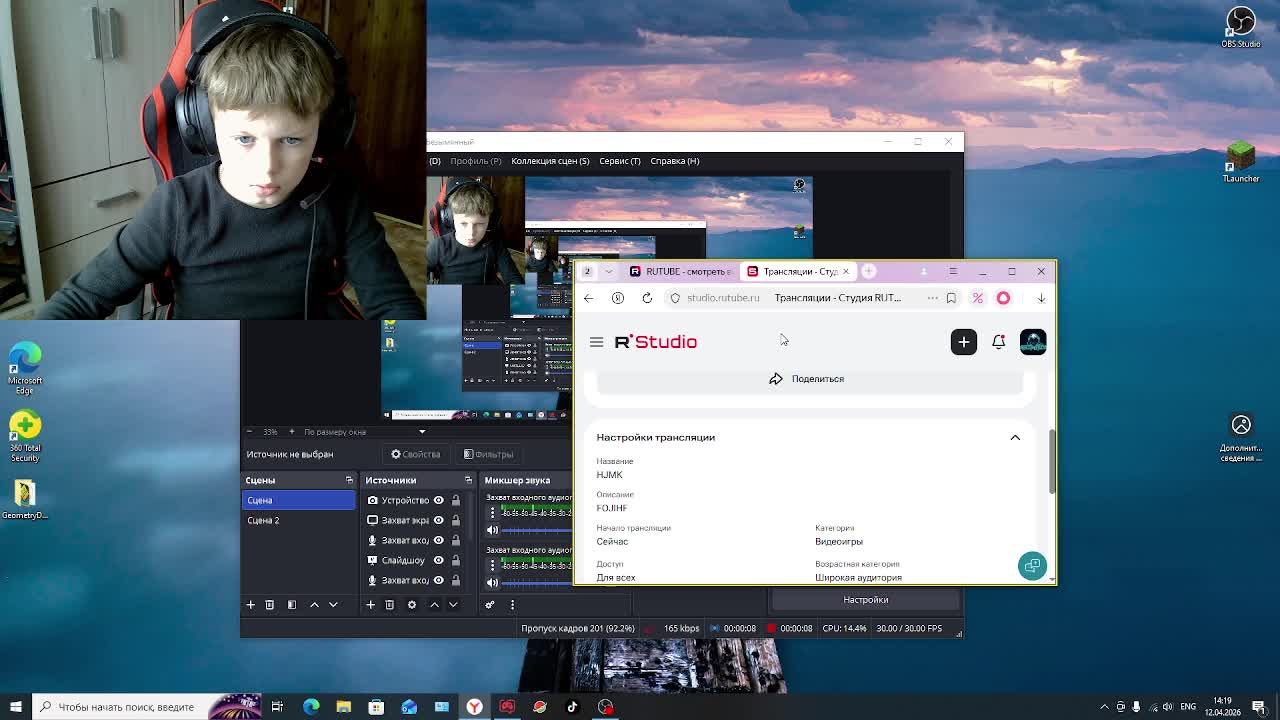This screenshot has height=720, width=1280.
Task: Open the Коллекция сцен menu in OBS
Action: 550,161
